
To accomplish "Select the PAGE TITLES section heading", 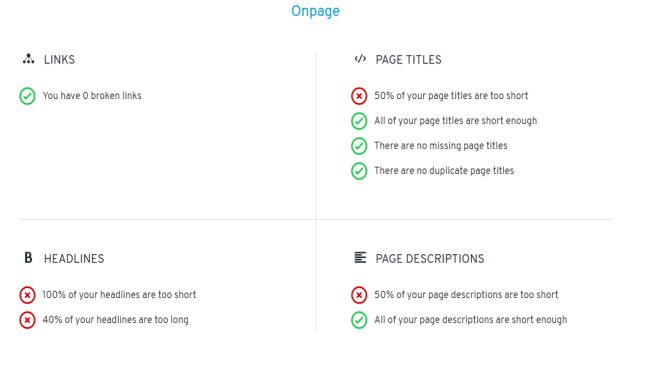I will click(409, 60).
